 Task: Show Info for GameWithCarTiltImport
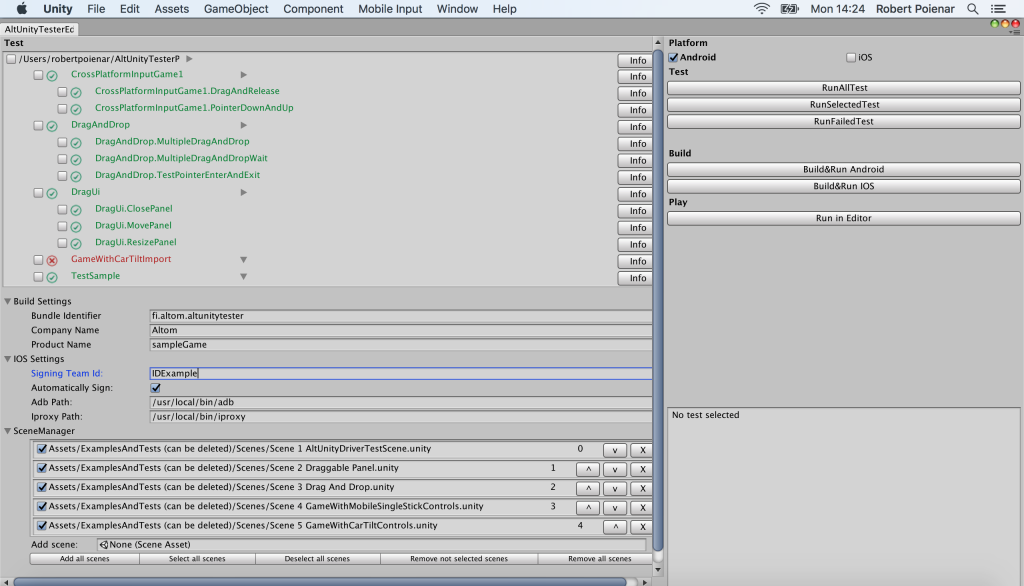pos(635,261)
